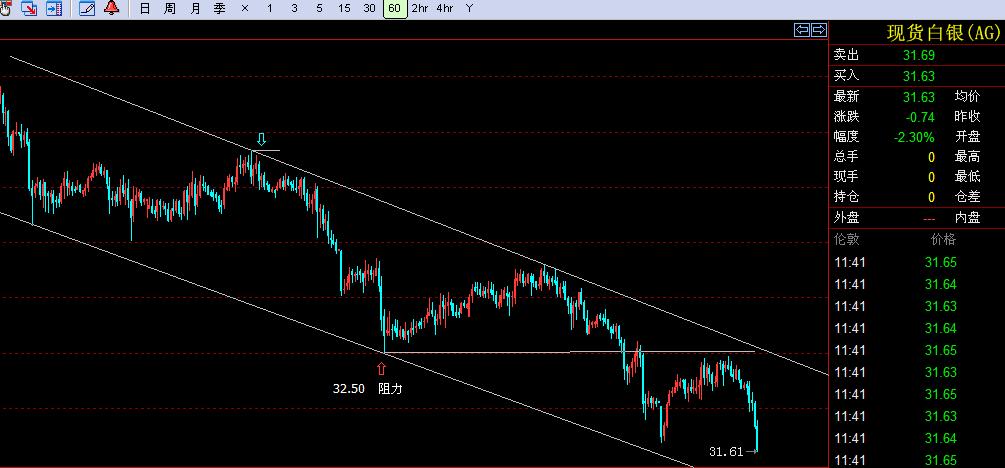1005x468 pixels.
Task: Select the 5-minute timeframe
Action: (319, 8)
